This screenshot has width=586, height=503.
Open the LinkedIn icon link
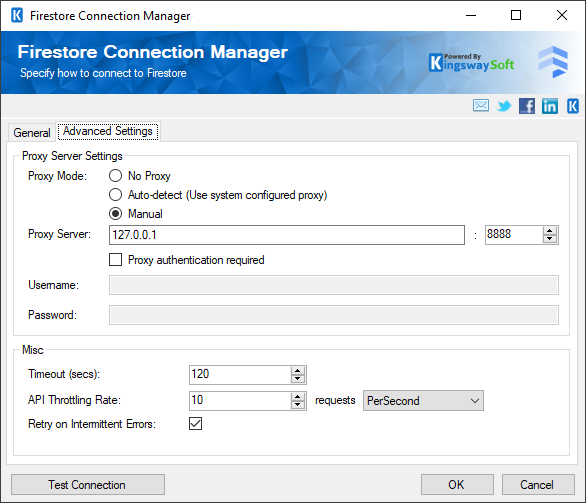pyautogui.click(x=550, y=106)
